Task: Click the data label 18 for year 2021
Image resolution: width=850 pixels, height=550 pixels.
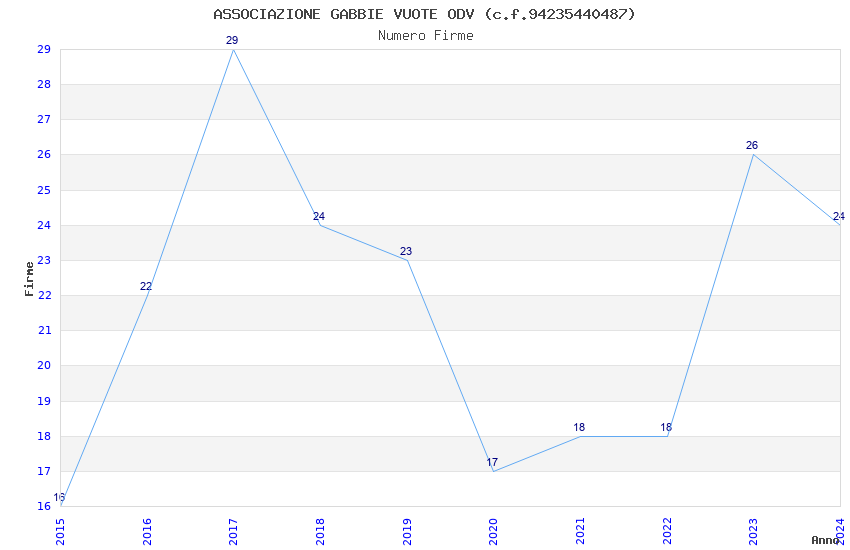Action: coord(579,427)
